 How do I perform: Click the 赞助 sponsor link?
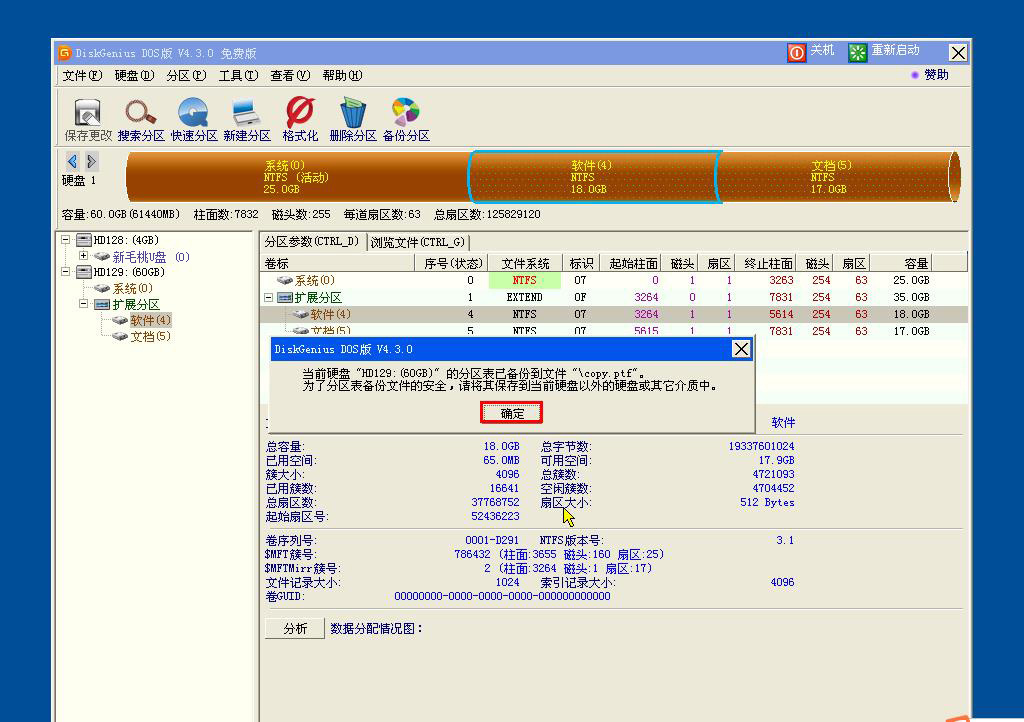(x=936, y=75)
